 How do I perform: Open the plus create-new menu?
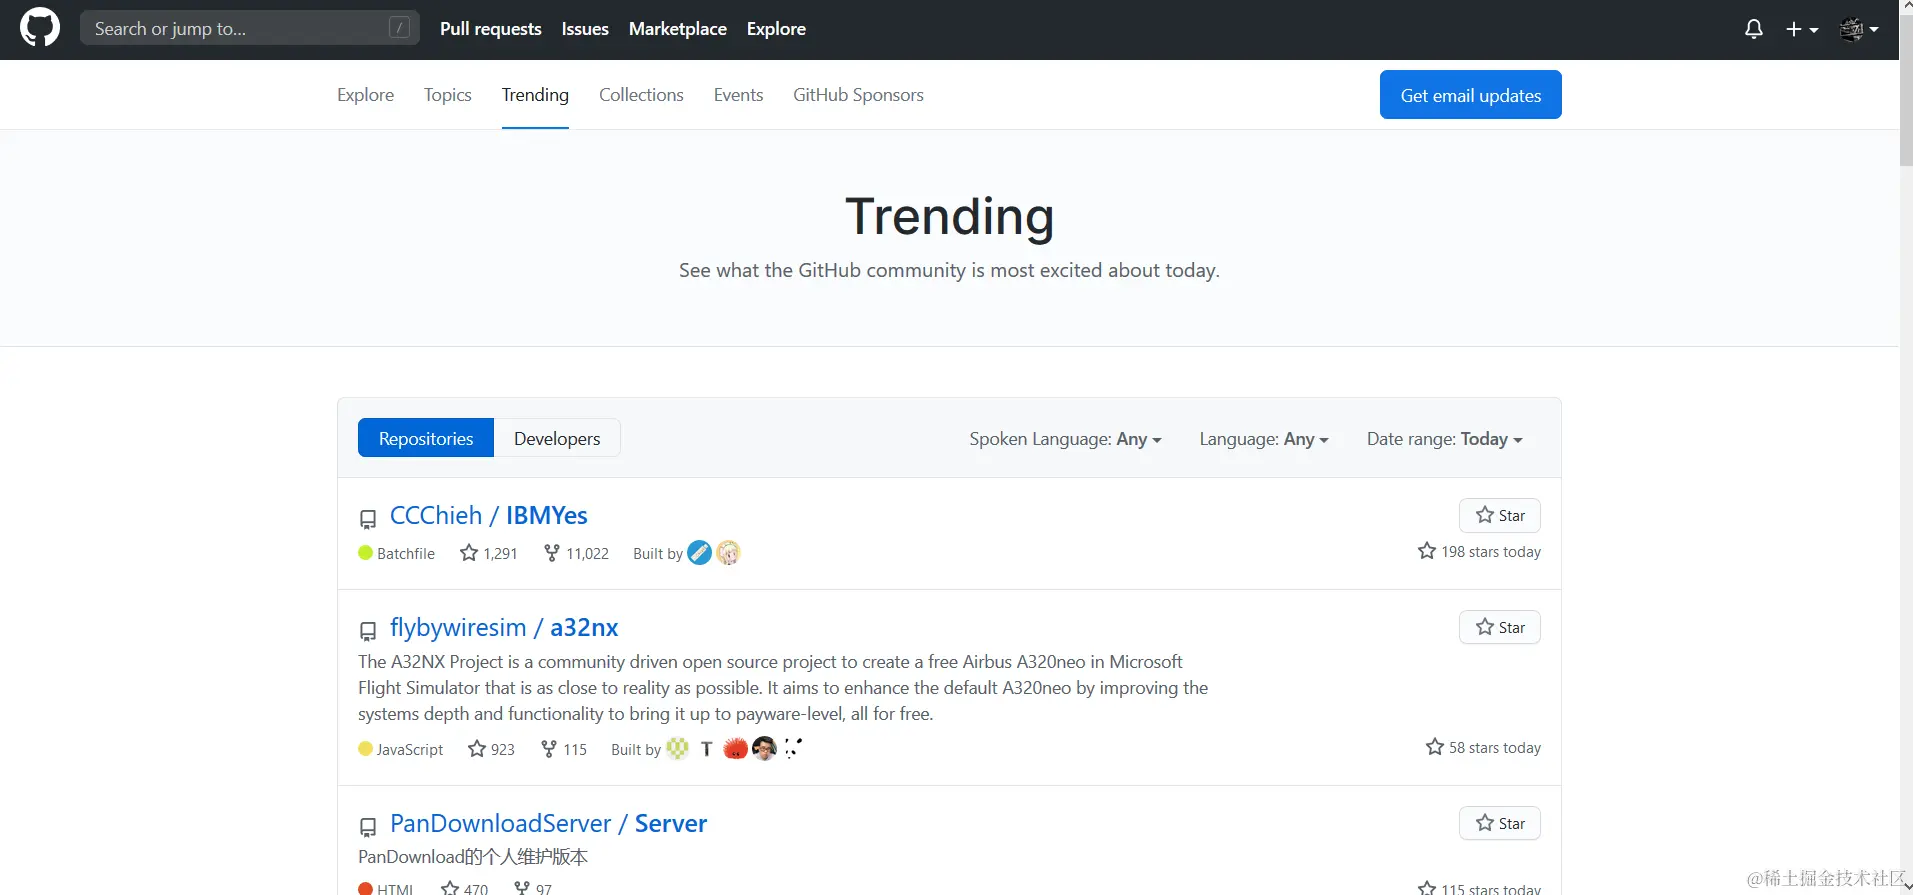[1802, 29]
